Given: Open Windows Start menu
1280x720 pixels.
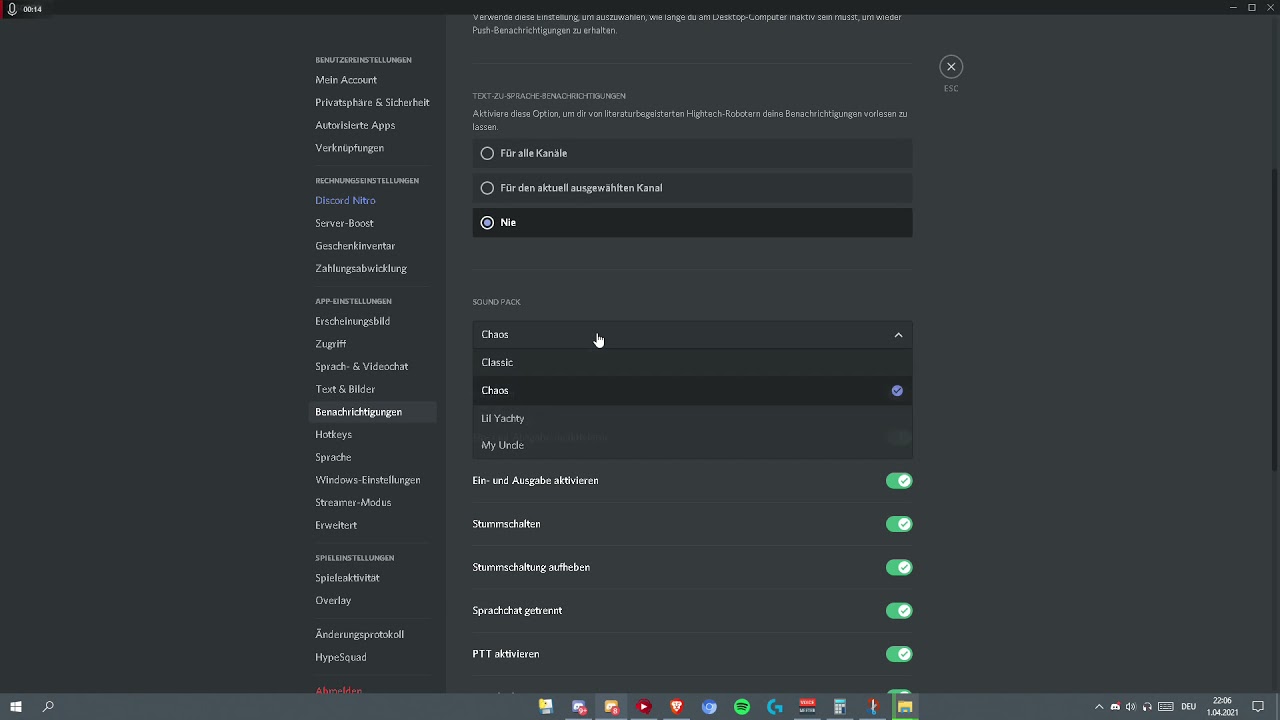Looking at the screenshot, I should click(x=16, y=707).
